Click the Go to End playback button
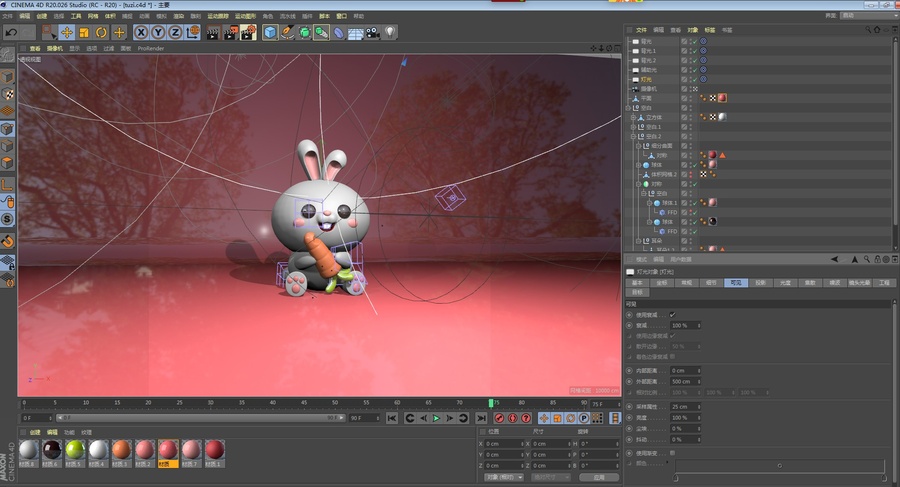This screenshot has width=900, height=487. pyautogui.click(x=481, y=418)
